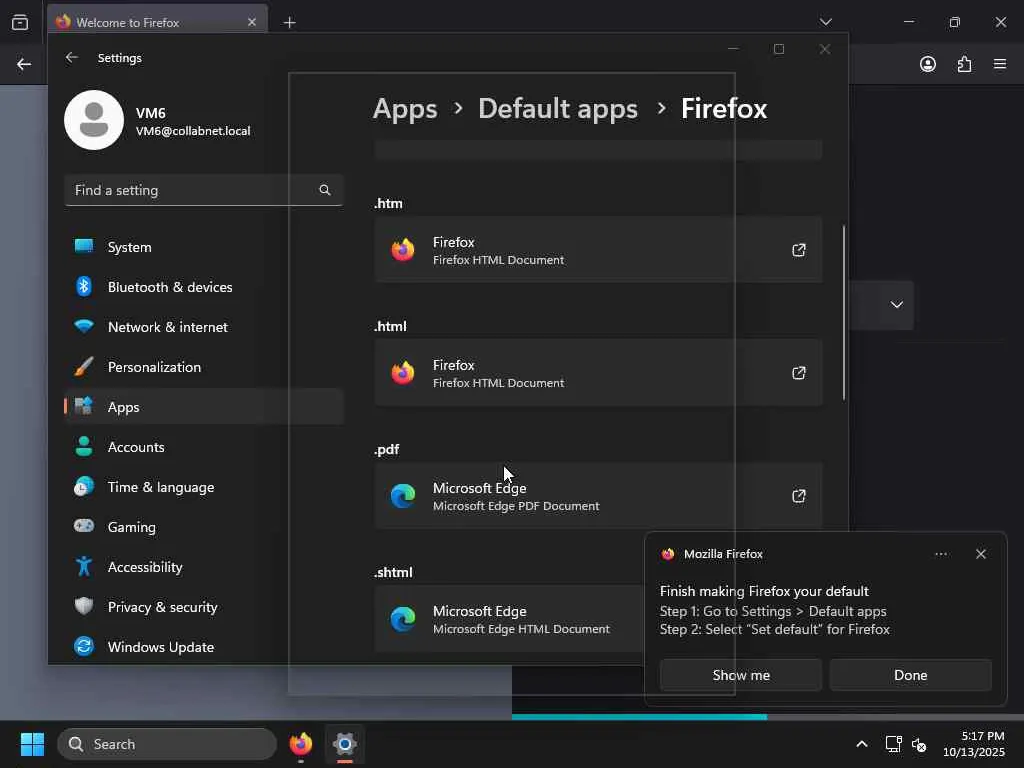The image size is (1024, 768).
Task: Dismiss the Mozilla Firefox notification
Action: pos(981,554)
